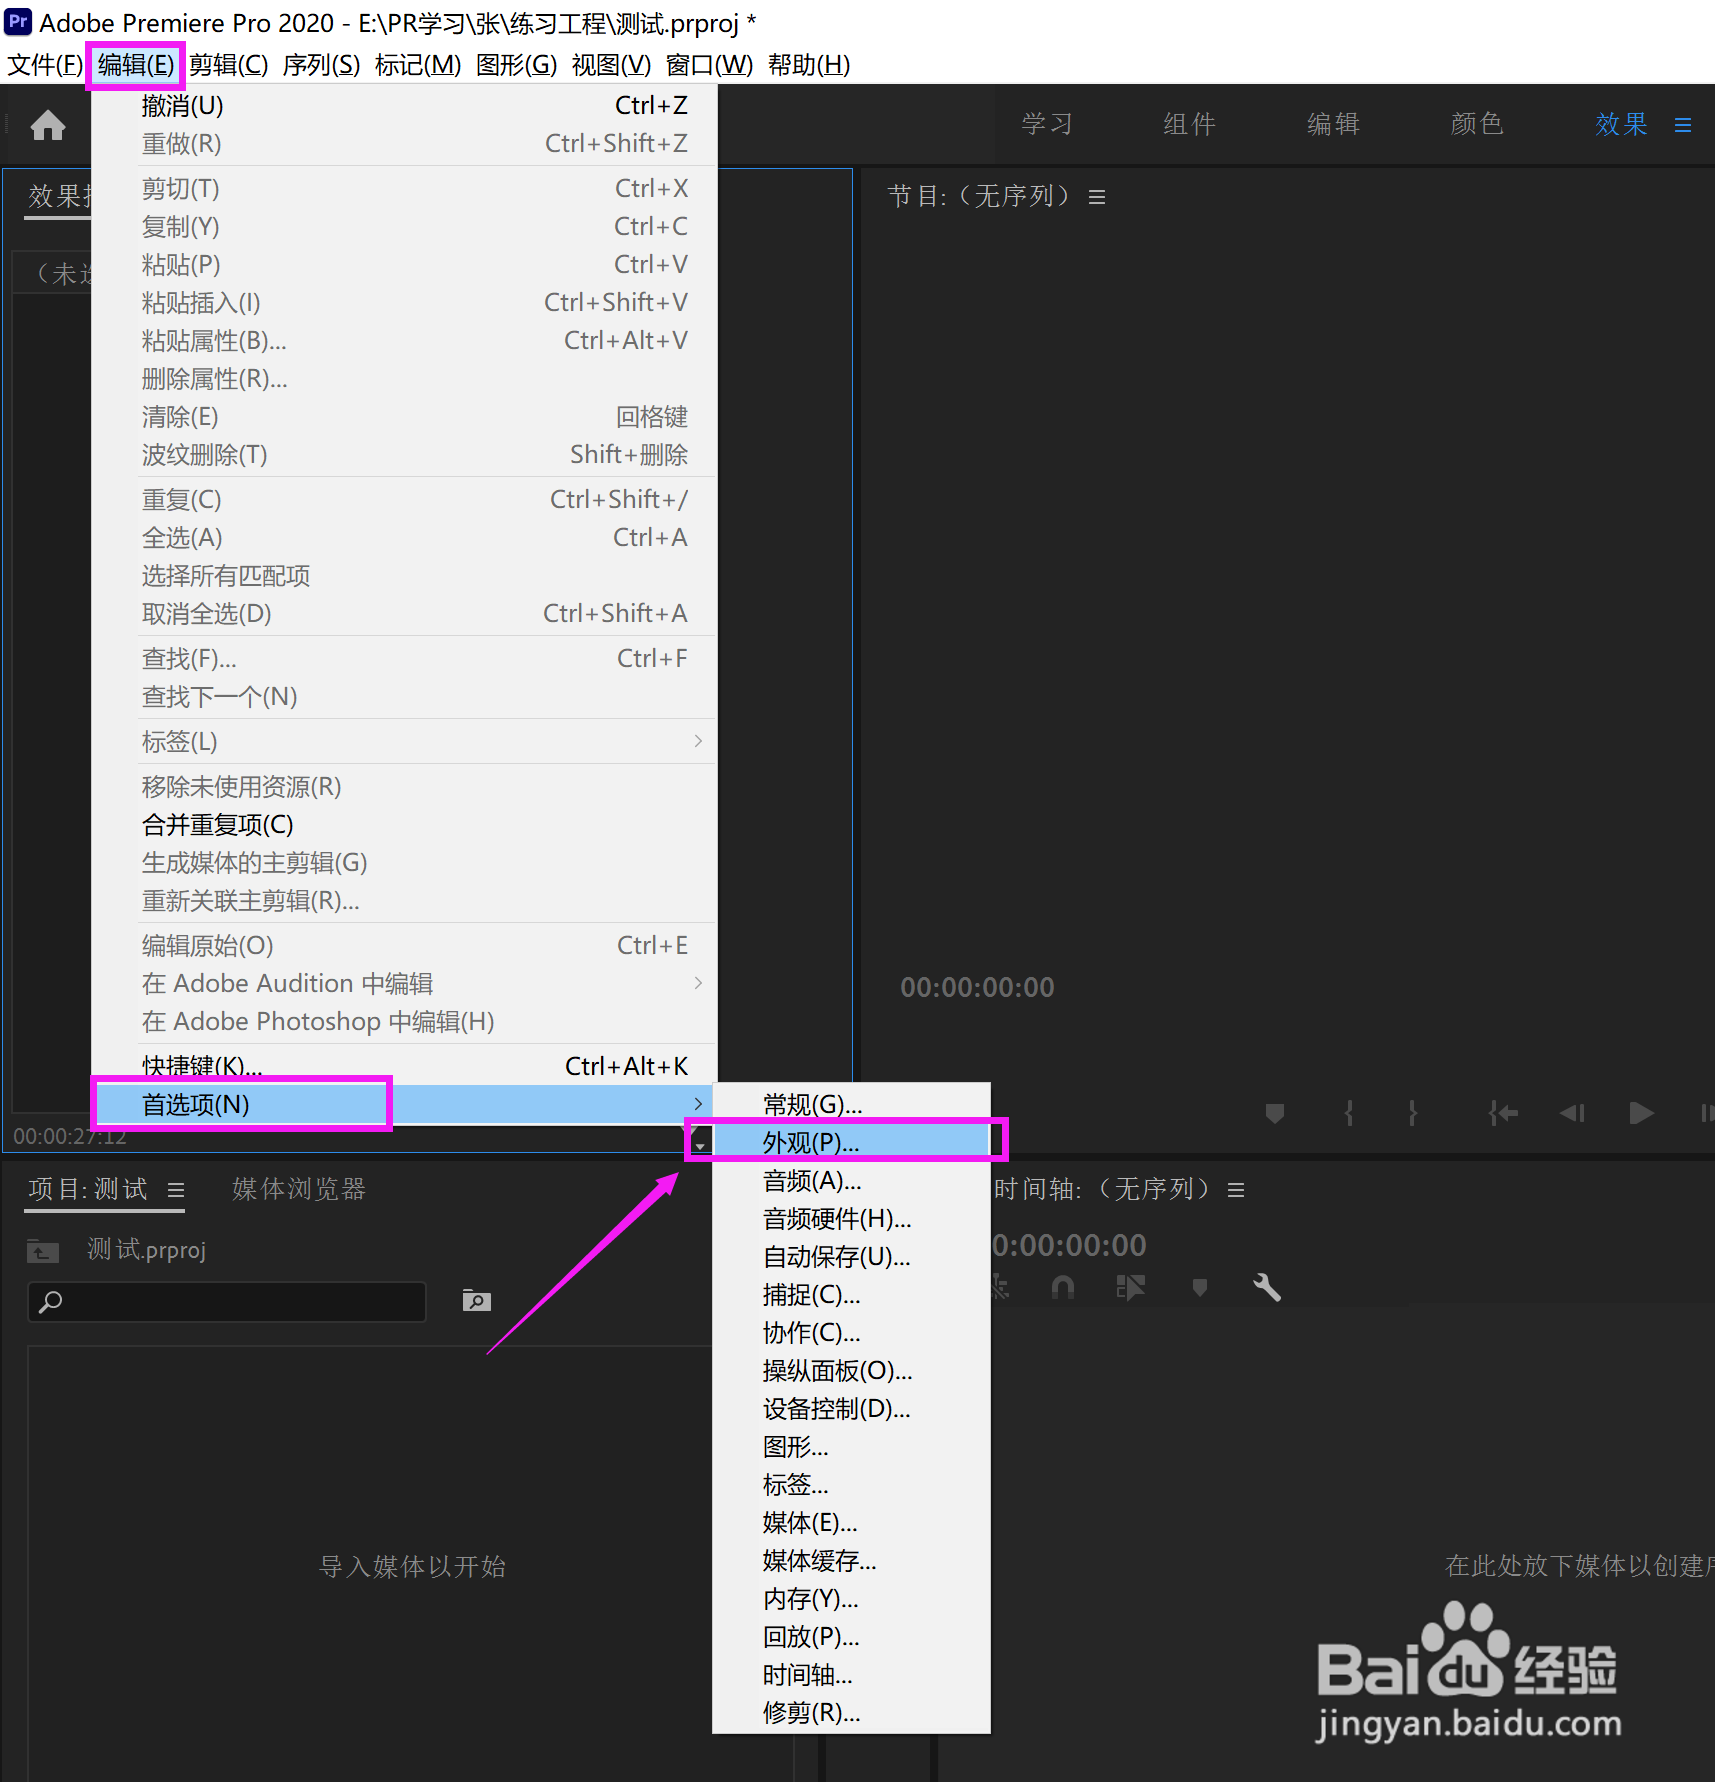Open 设备控制(D)... preferences
1715x1782 pixels.
(x=851, y=1409)
